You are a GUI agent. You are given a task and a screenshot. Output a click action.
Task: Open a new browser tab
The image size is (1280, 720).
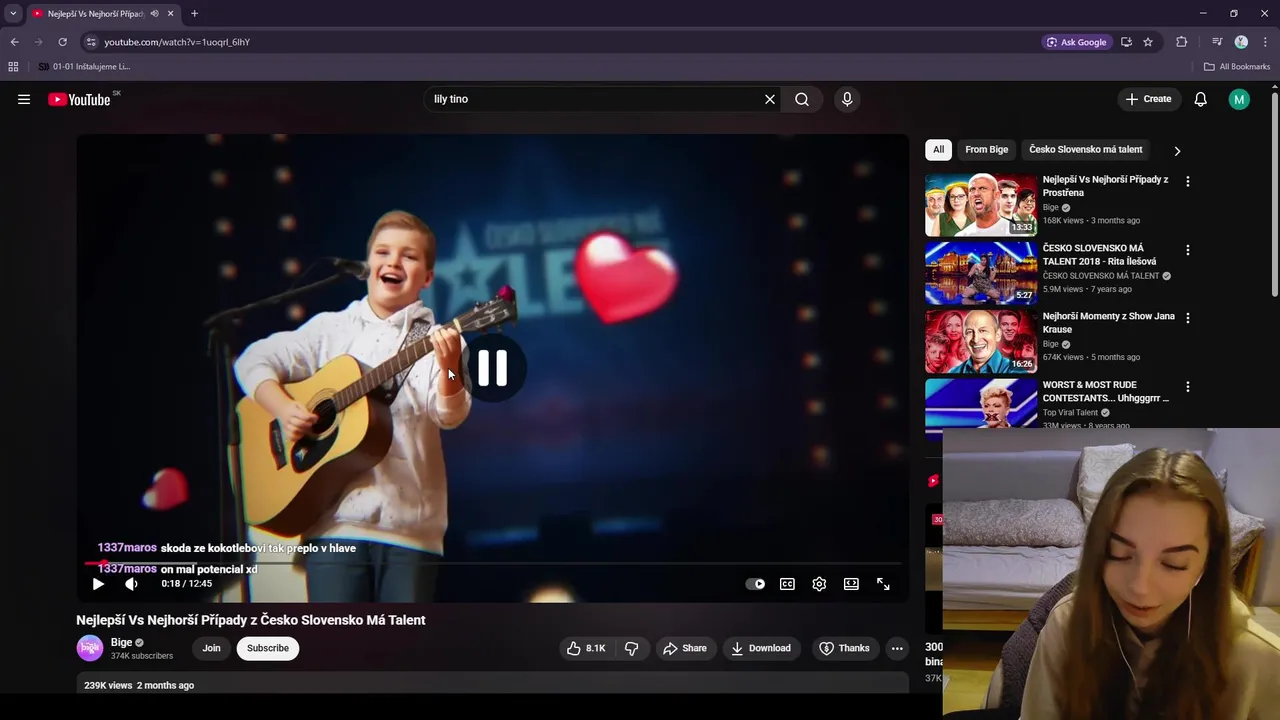(x=194, y=14)
